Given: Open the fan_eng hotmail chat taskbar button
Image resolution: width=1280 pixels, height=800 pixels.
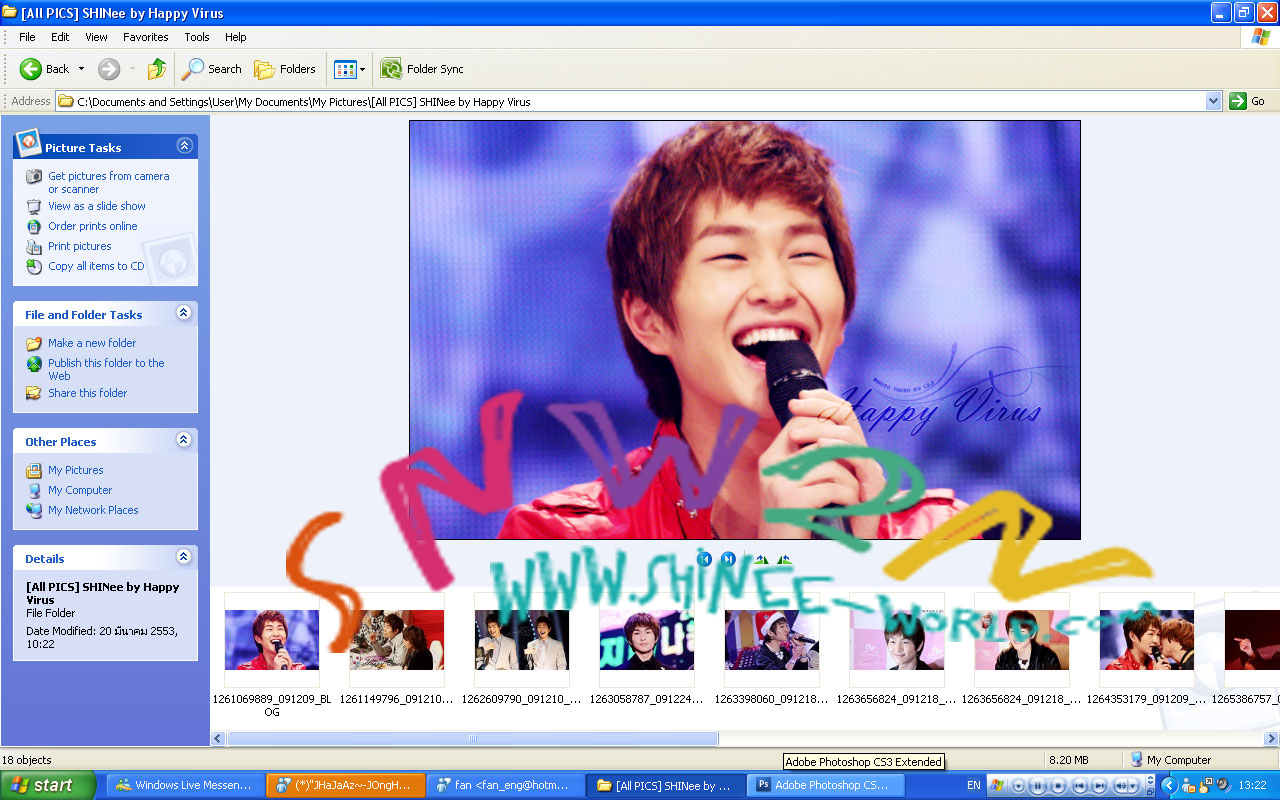Looking at the screenshot, I should (505, 785).
